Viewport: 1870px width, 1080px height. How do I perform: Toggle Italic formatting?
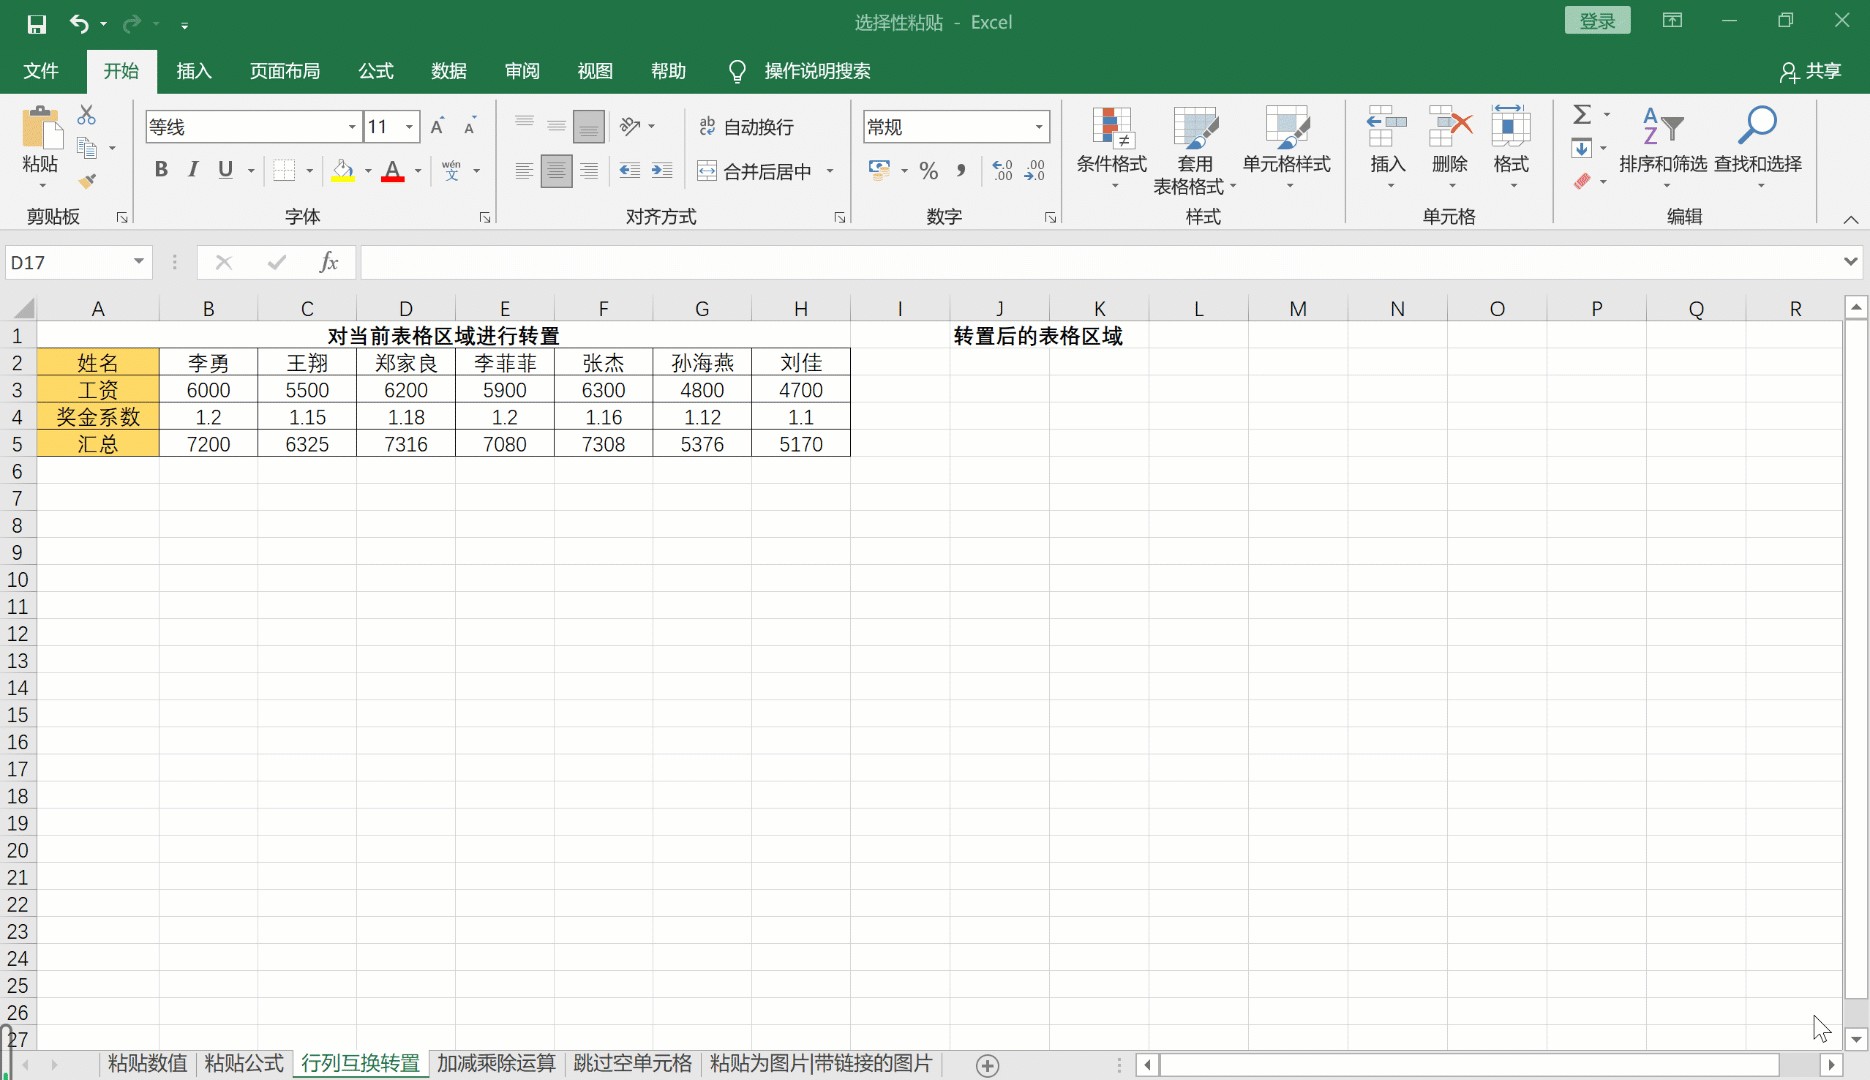[193, 170]
